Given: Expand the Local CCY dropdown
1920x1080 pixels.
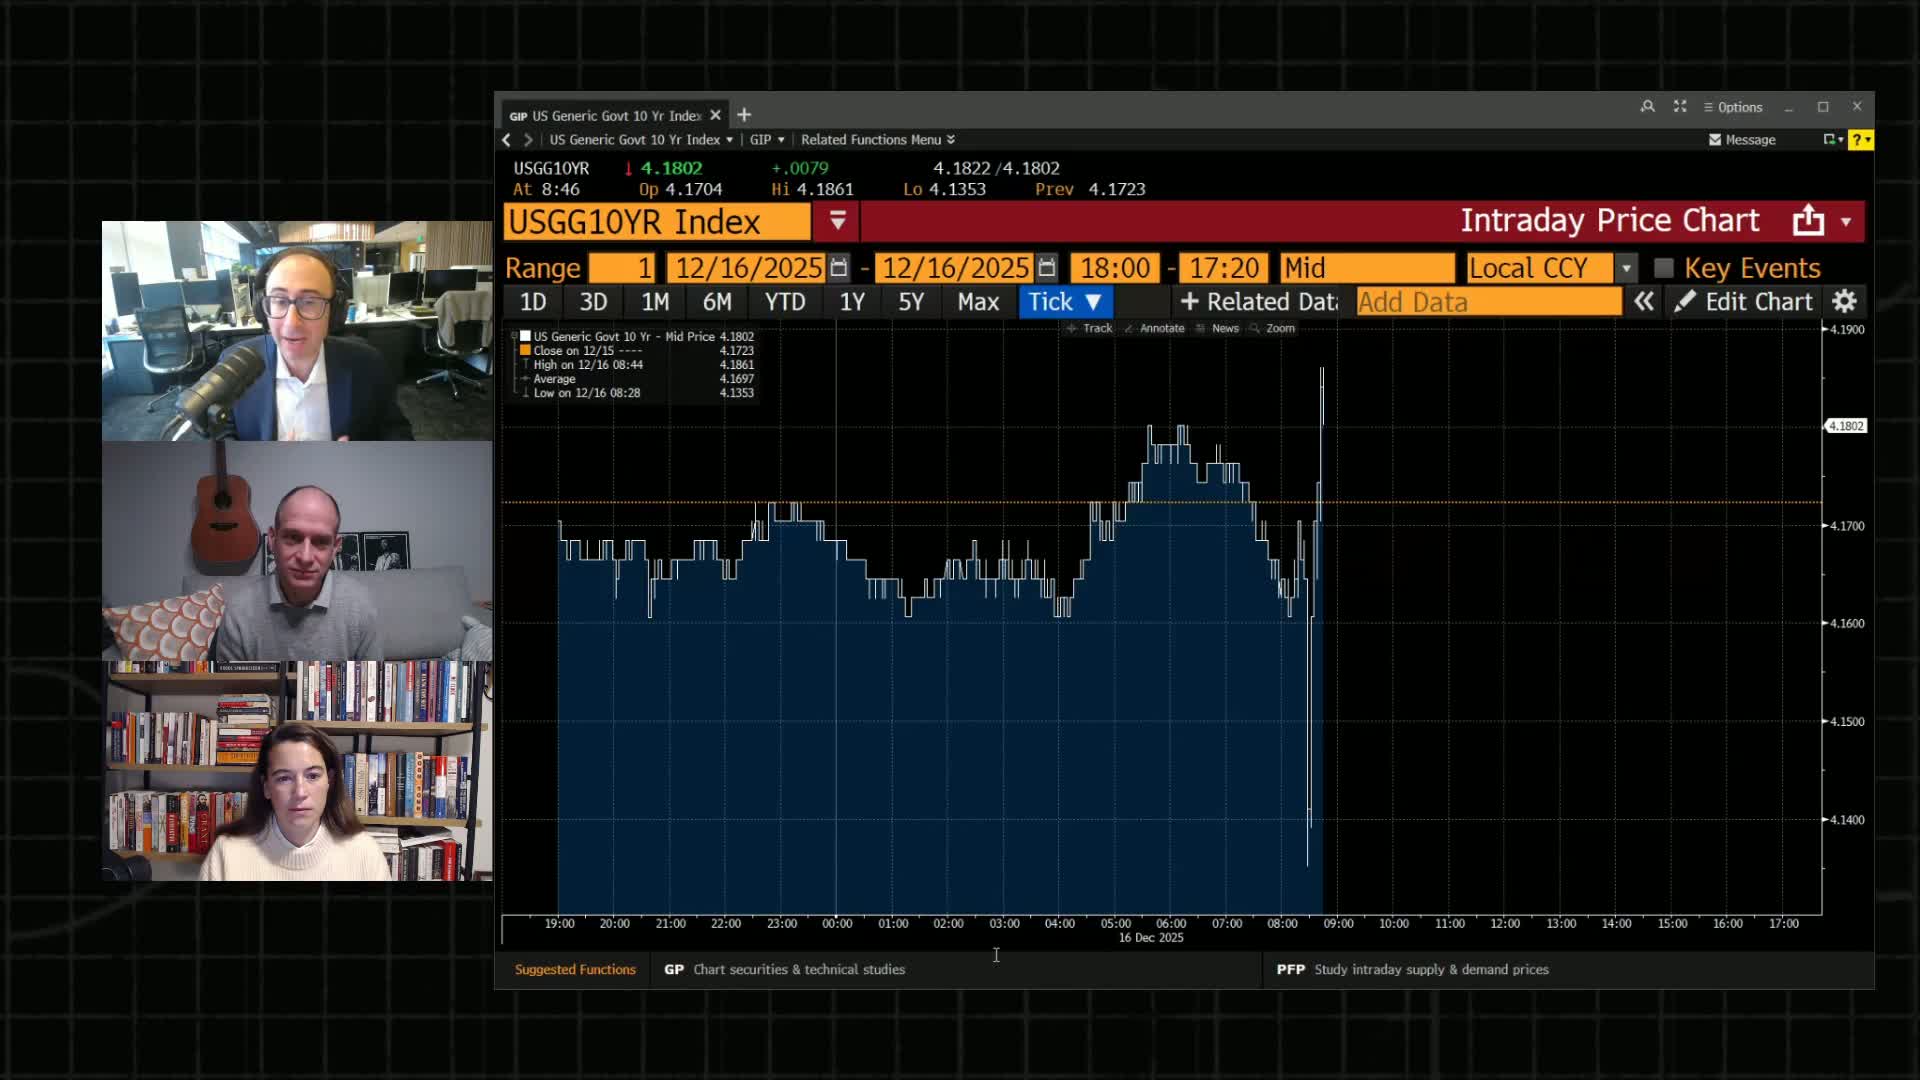Looking at the screenshot, I should point(1626,267).
